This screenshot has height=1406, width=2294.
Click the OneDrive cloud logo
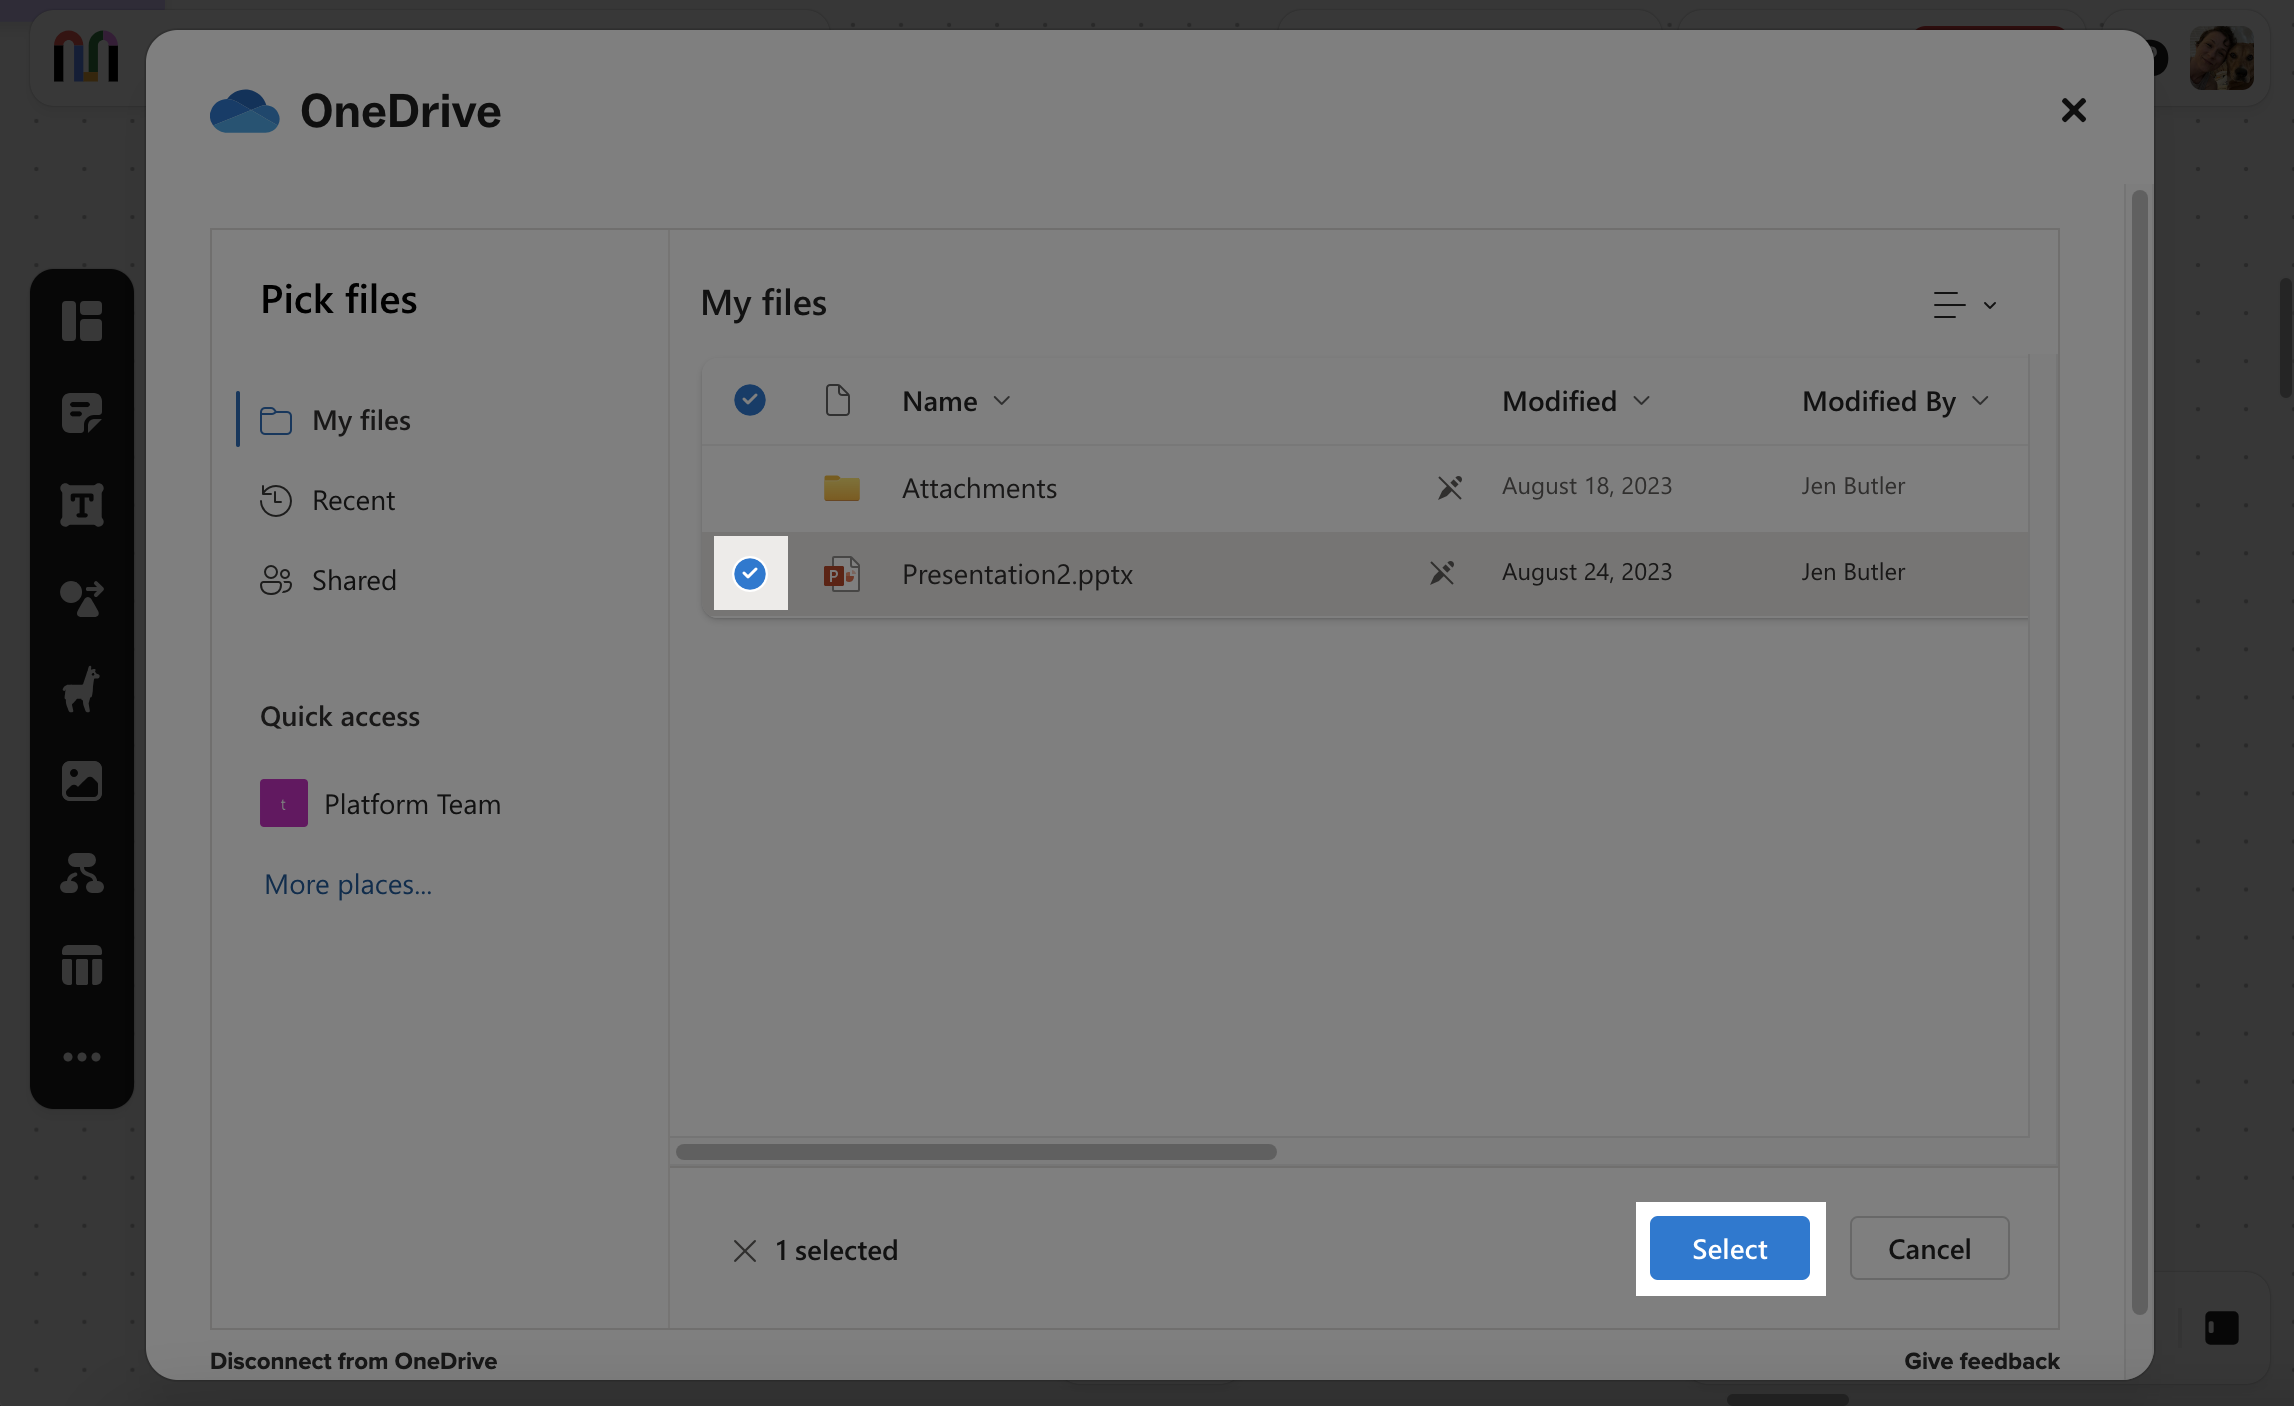point(243,110)
